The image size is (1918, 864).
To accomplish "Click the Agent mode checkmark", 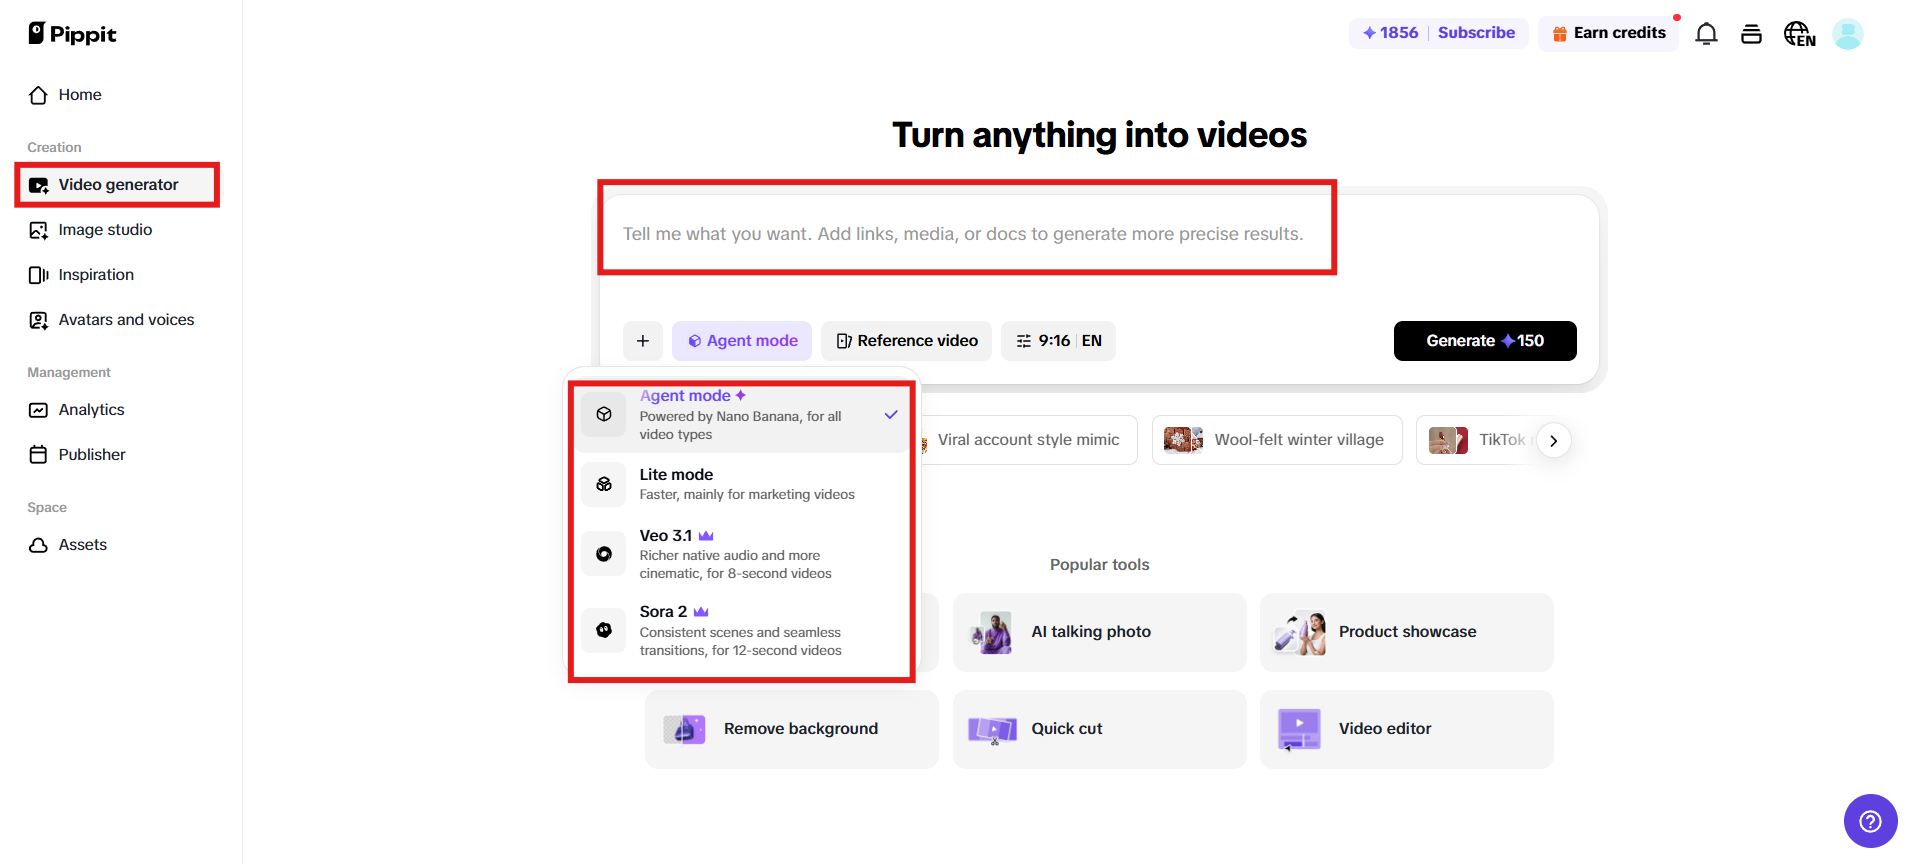I will (x=891, y=415).
